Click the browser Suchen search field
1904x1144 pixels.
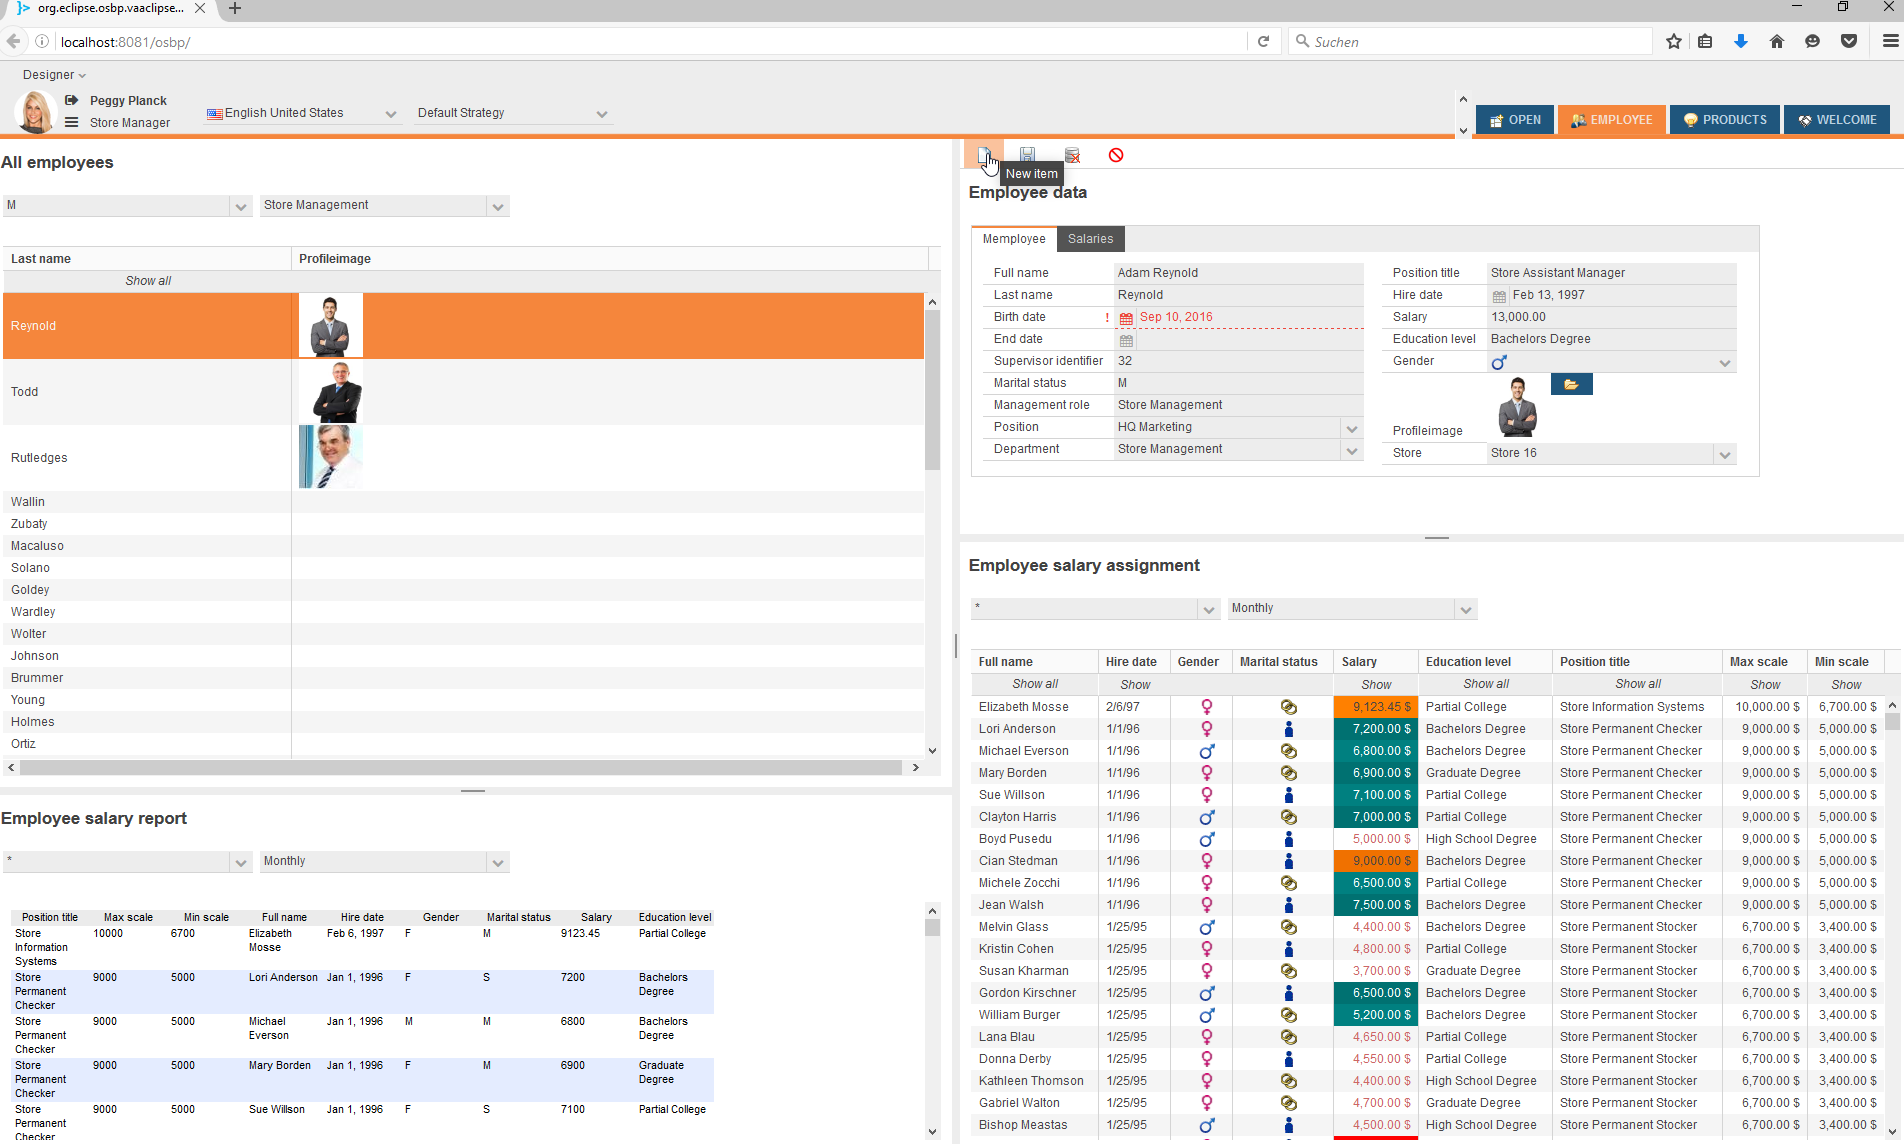(1470, 42)
